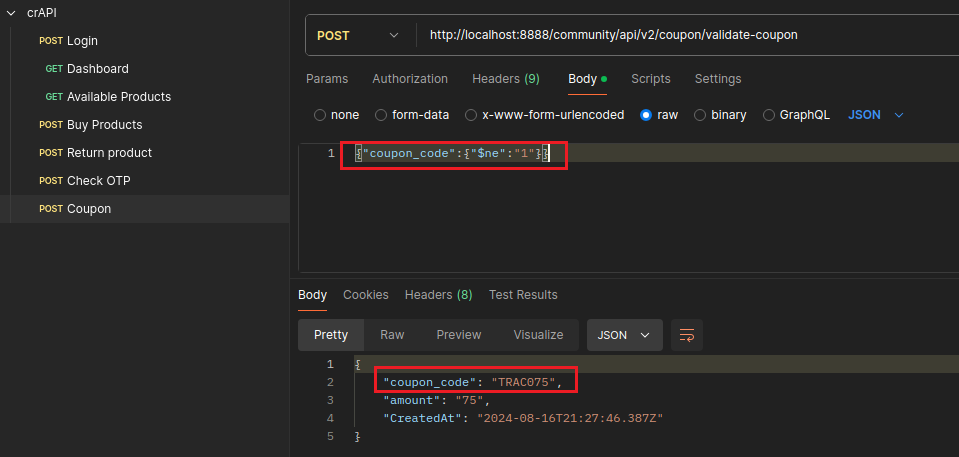Switch to the Params tab
Screen dimensions: 959x457
(327, 79)
